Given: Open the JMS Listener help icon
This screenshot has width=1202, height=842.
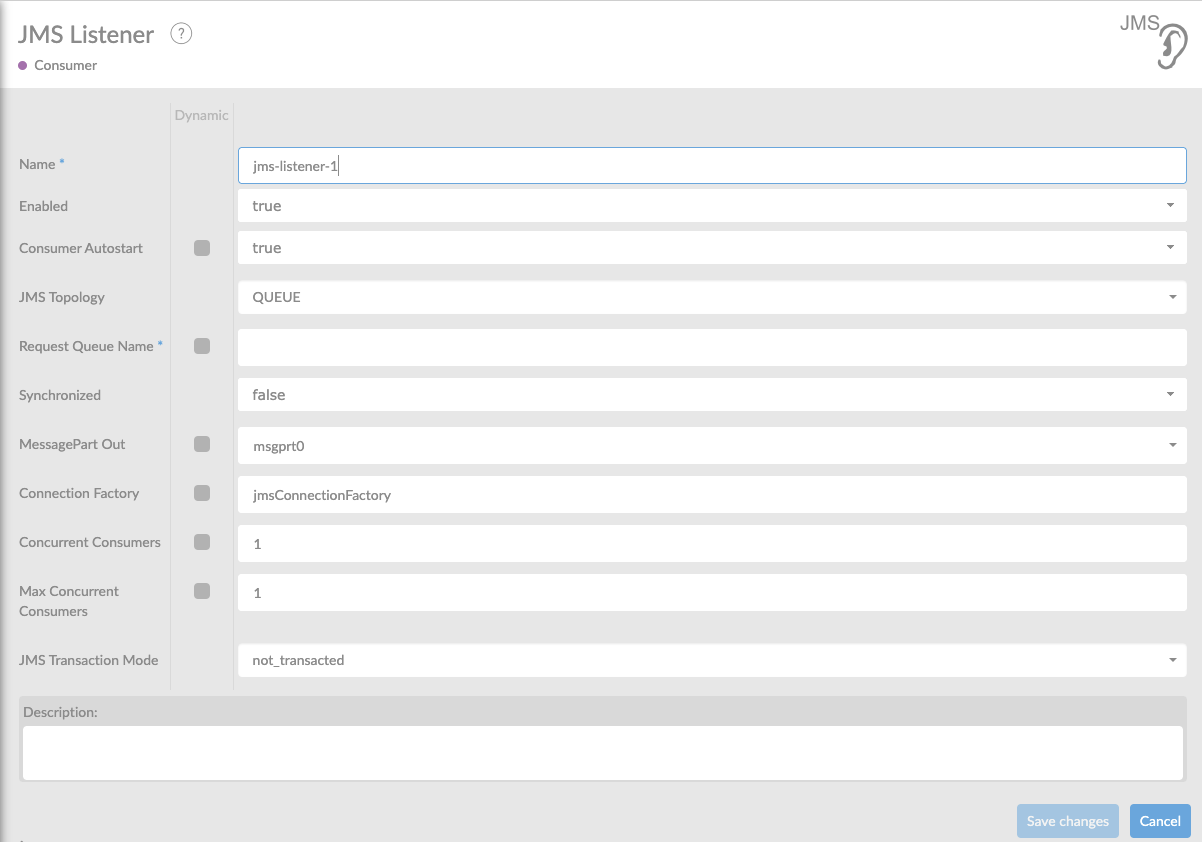Looking at the screenshot, I should (x=181, y=34).
